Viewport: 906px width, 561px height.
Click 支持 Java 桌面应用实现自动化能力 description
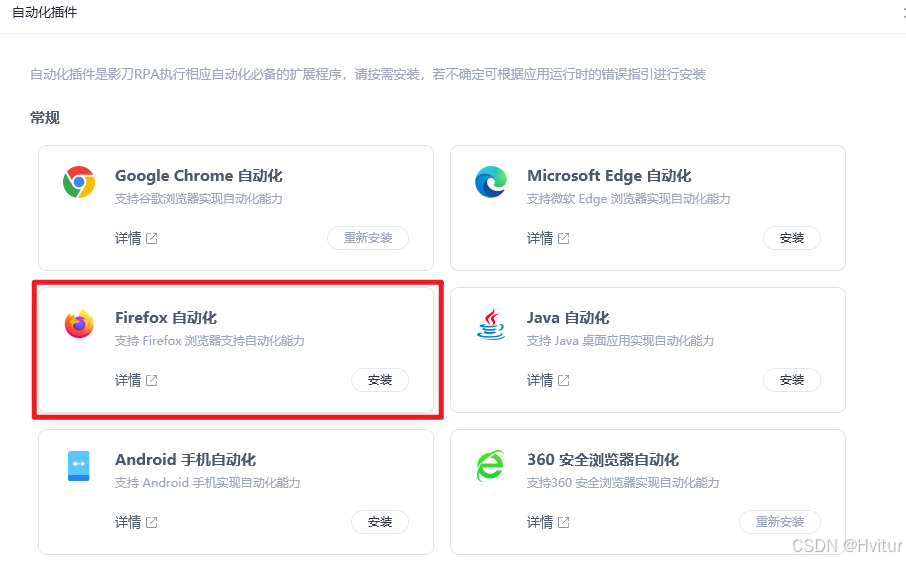[621, 341]
